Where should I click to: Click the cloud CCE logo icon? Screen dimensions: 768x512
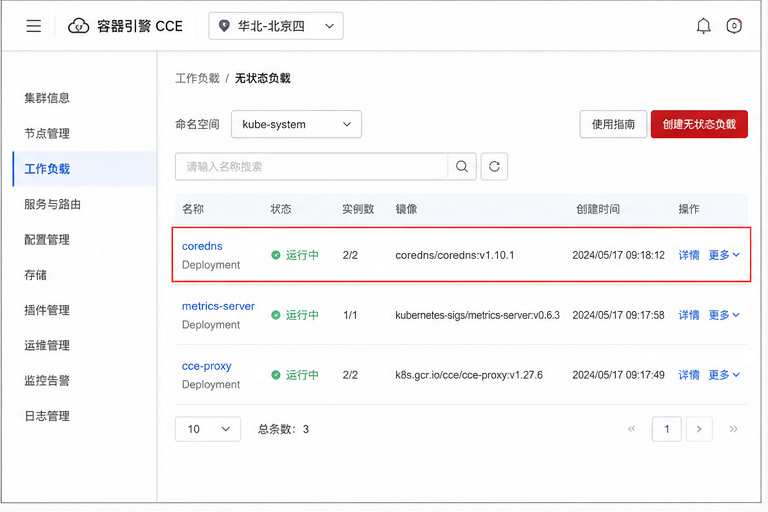[x=78, y=26]
